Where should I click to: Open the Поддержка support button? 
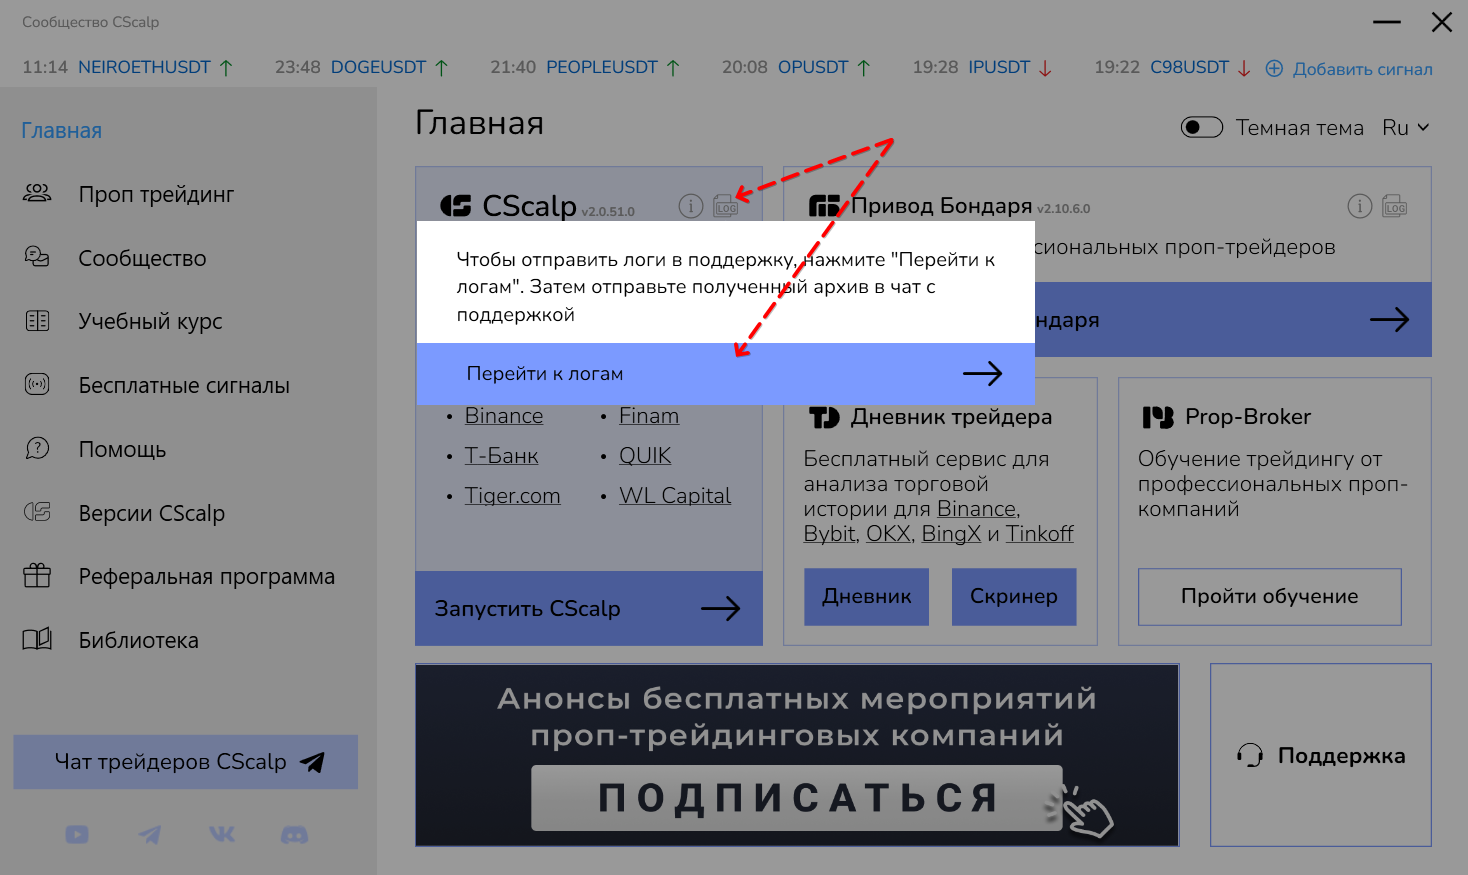(1321, 755)
